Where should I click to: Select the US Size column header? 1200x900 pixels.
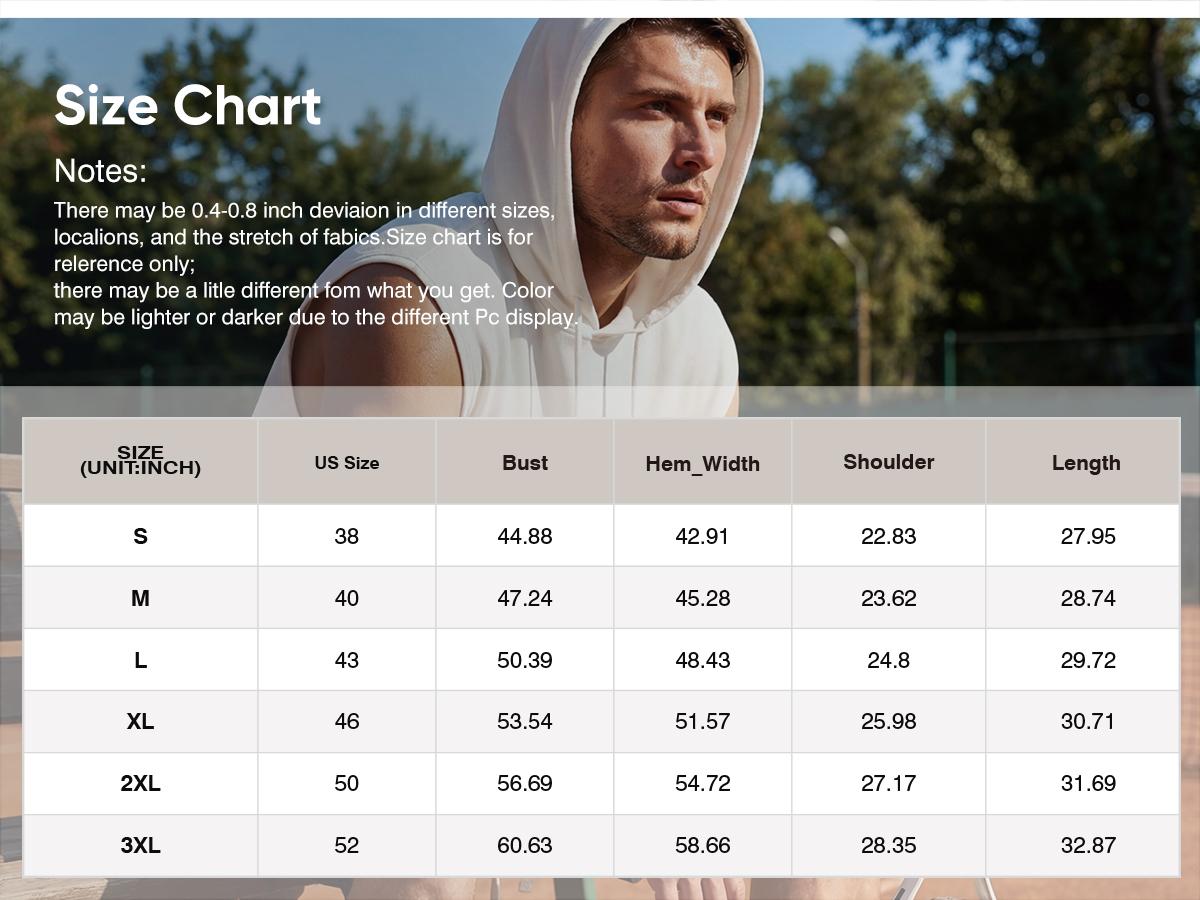click(346, 463)
